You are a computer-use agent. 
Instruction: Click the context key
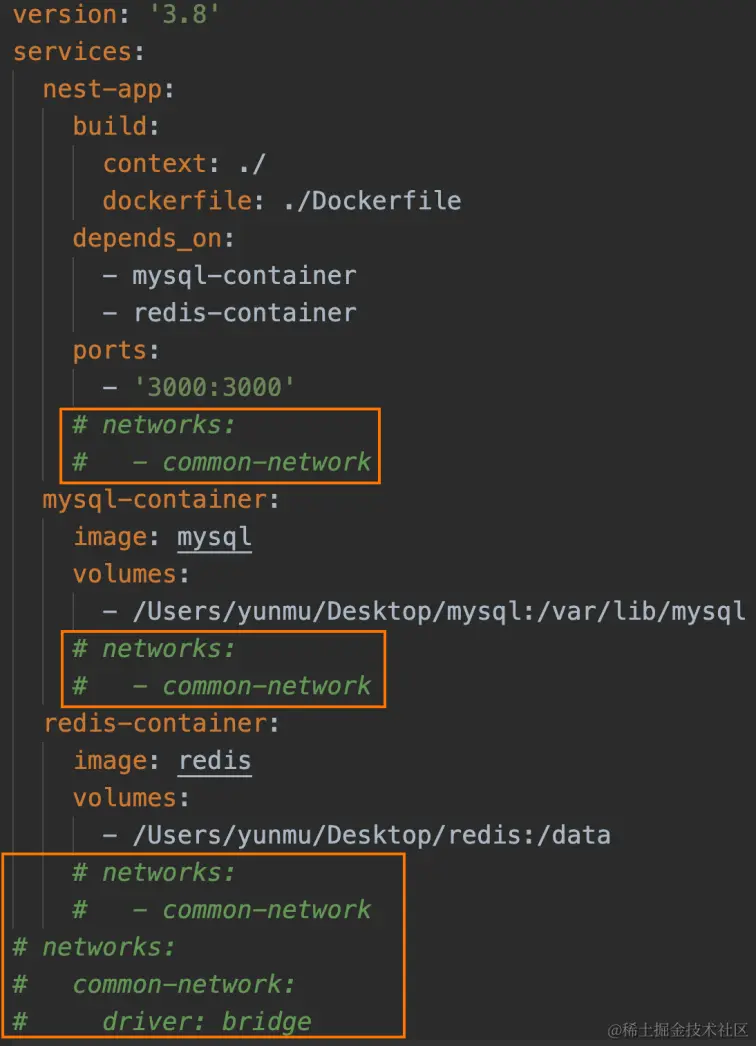coord(155,164)
